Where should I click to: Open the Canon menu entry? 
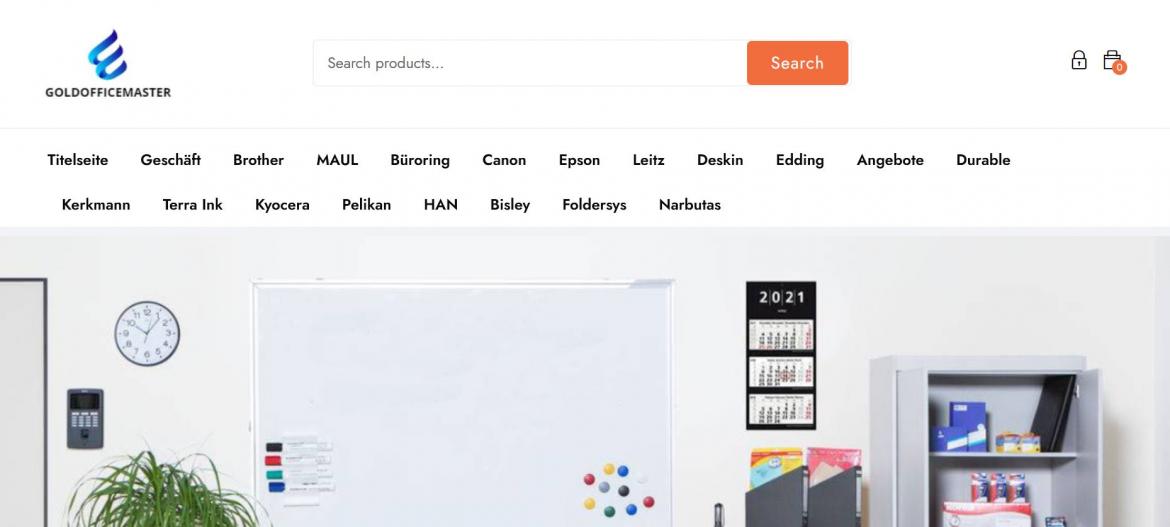(x=504, y=160)
